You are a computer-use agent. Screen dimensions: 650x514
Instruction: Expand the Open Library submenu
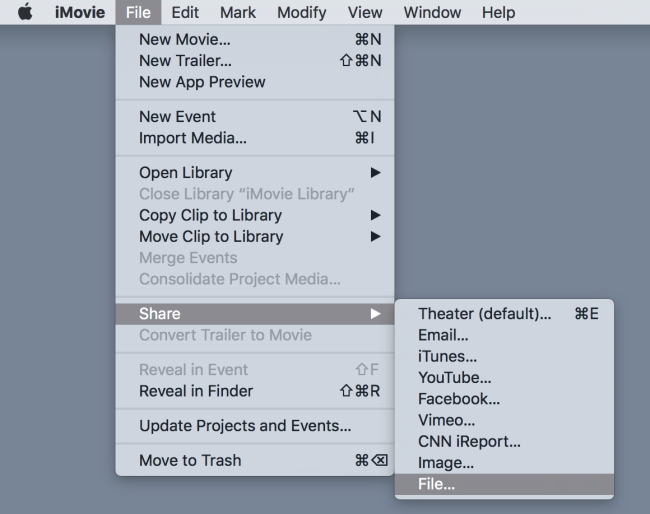point(255,172)
